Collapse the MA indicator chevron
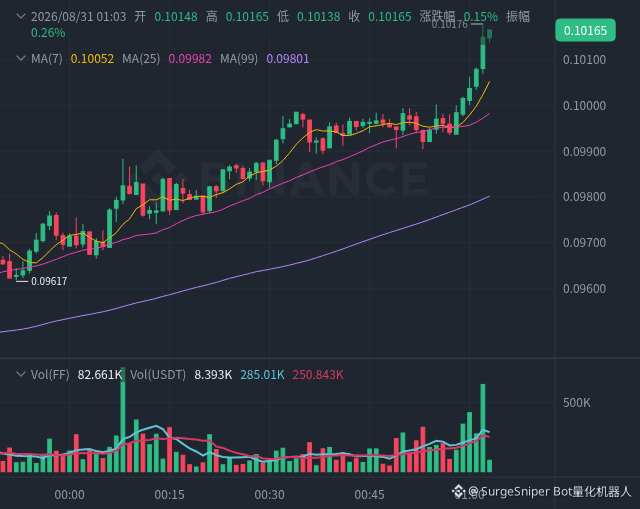Screen dimensions: 640x509 click(21, 58)
